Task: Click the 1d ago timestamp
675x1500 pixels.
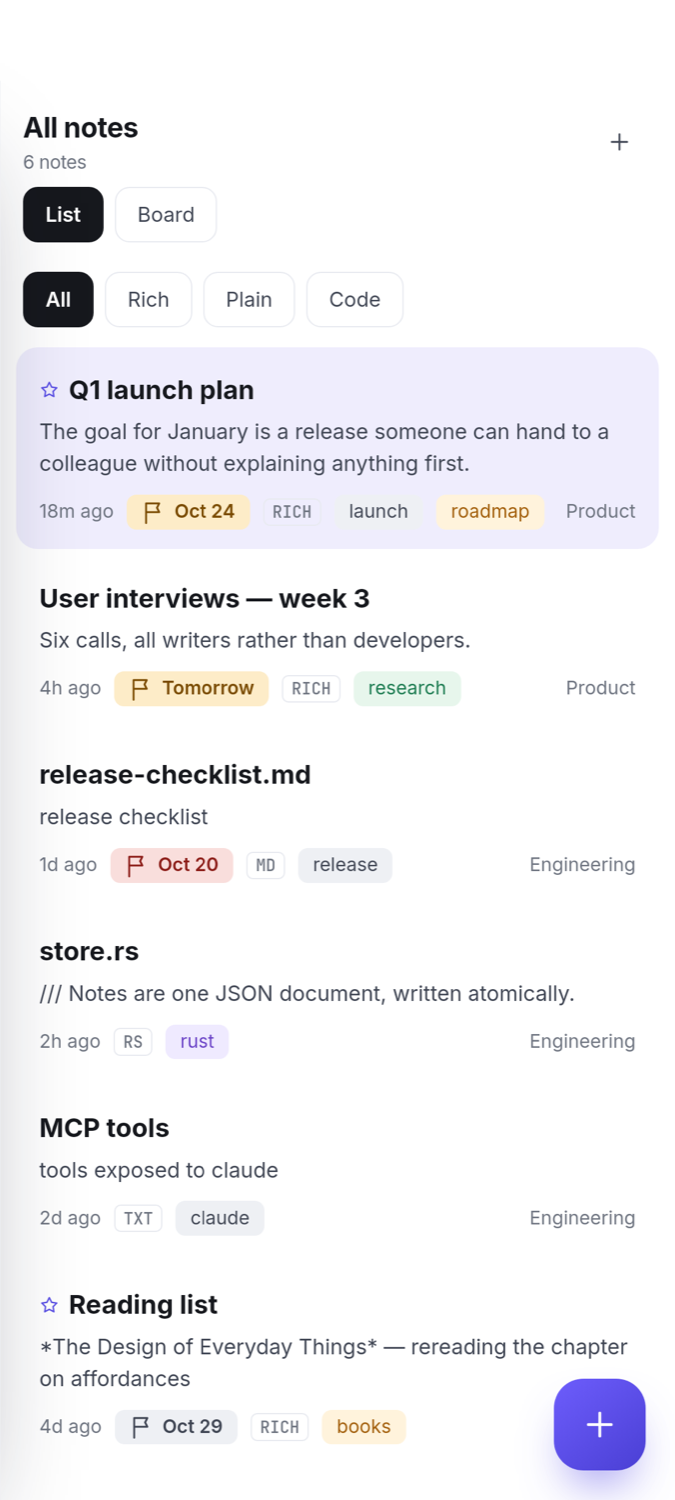Action: click(x=68, y=865)
